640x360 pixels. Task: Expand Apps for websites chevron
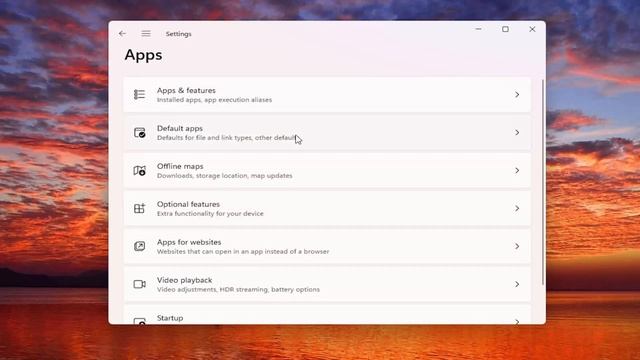pyautogui.click(x=517, y=247)
